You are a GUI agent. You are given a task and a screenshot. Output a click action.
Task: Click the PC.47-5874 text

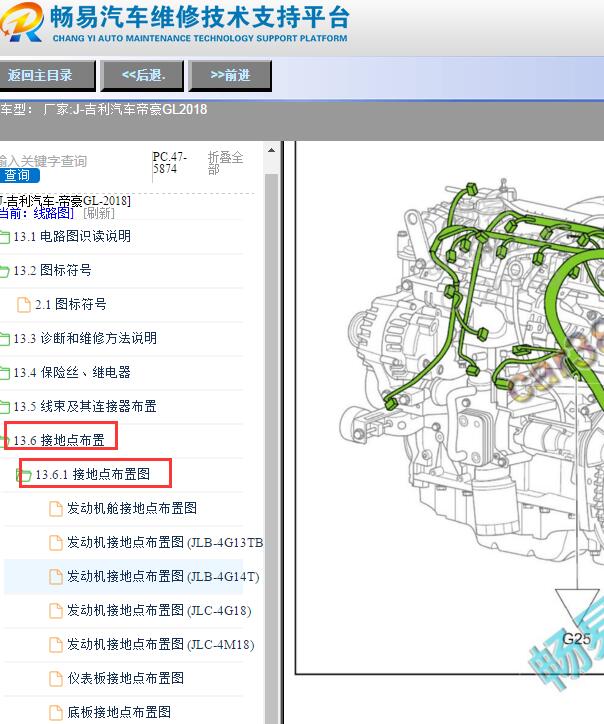(x=169, y=163)
